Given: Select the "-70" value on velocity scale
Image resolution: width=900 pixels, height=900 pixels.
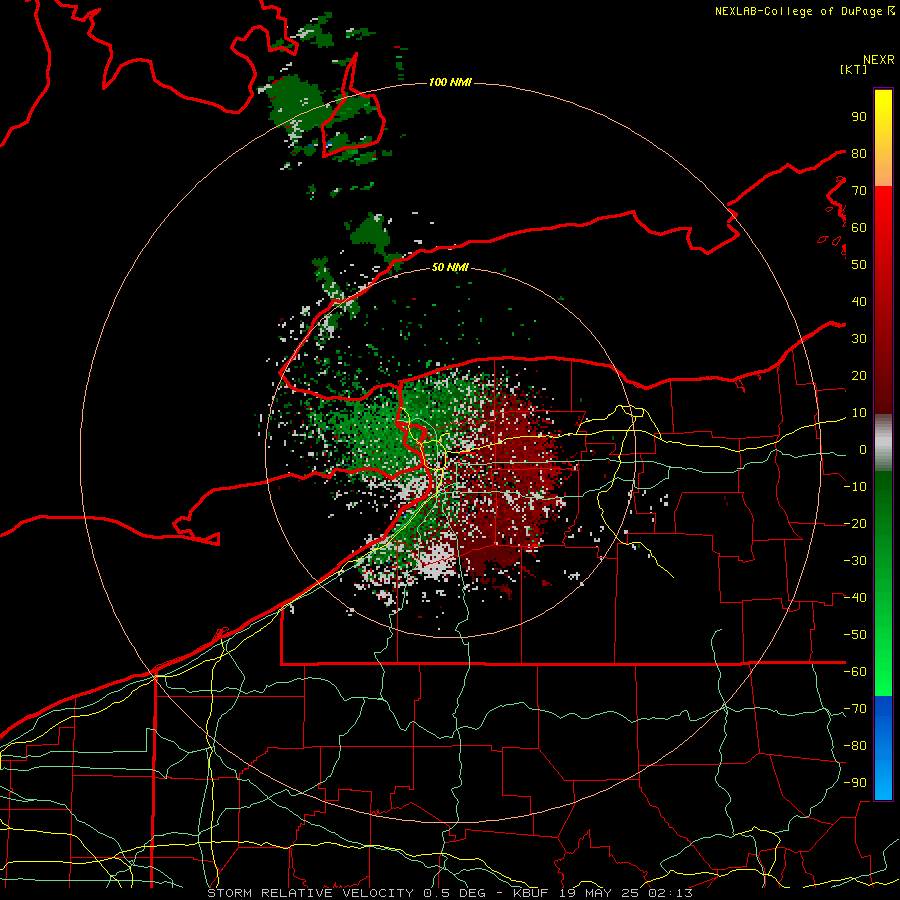Looking at the screenshot, I should coord(855,709).
